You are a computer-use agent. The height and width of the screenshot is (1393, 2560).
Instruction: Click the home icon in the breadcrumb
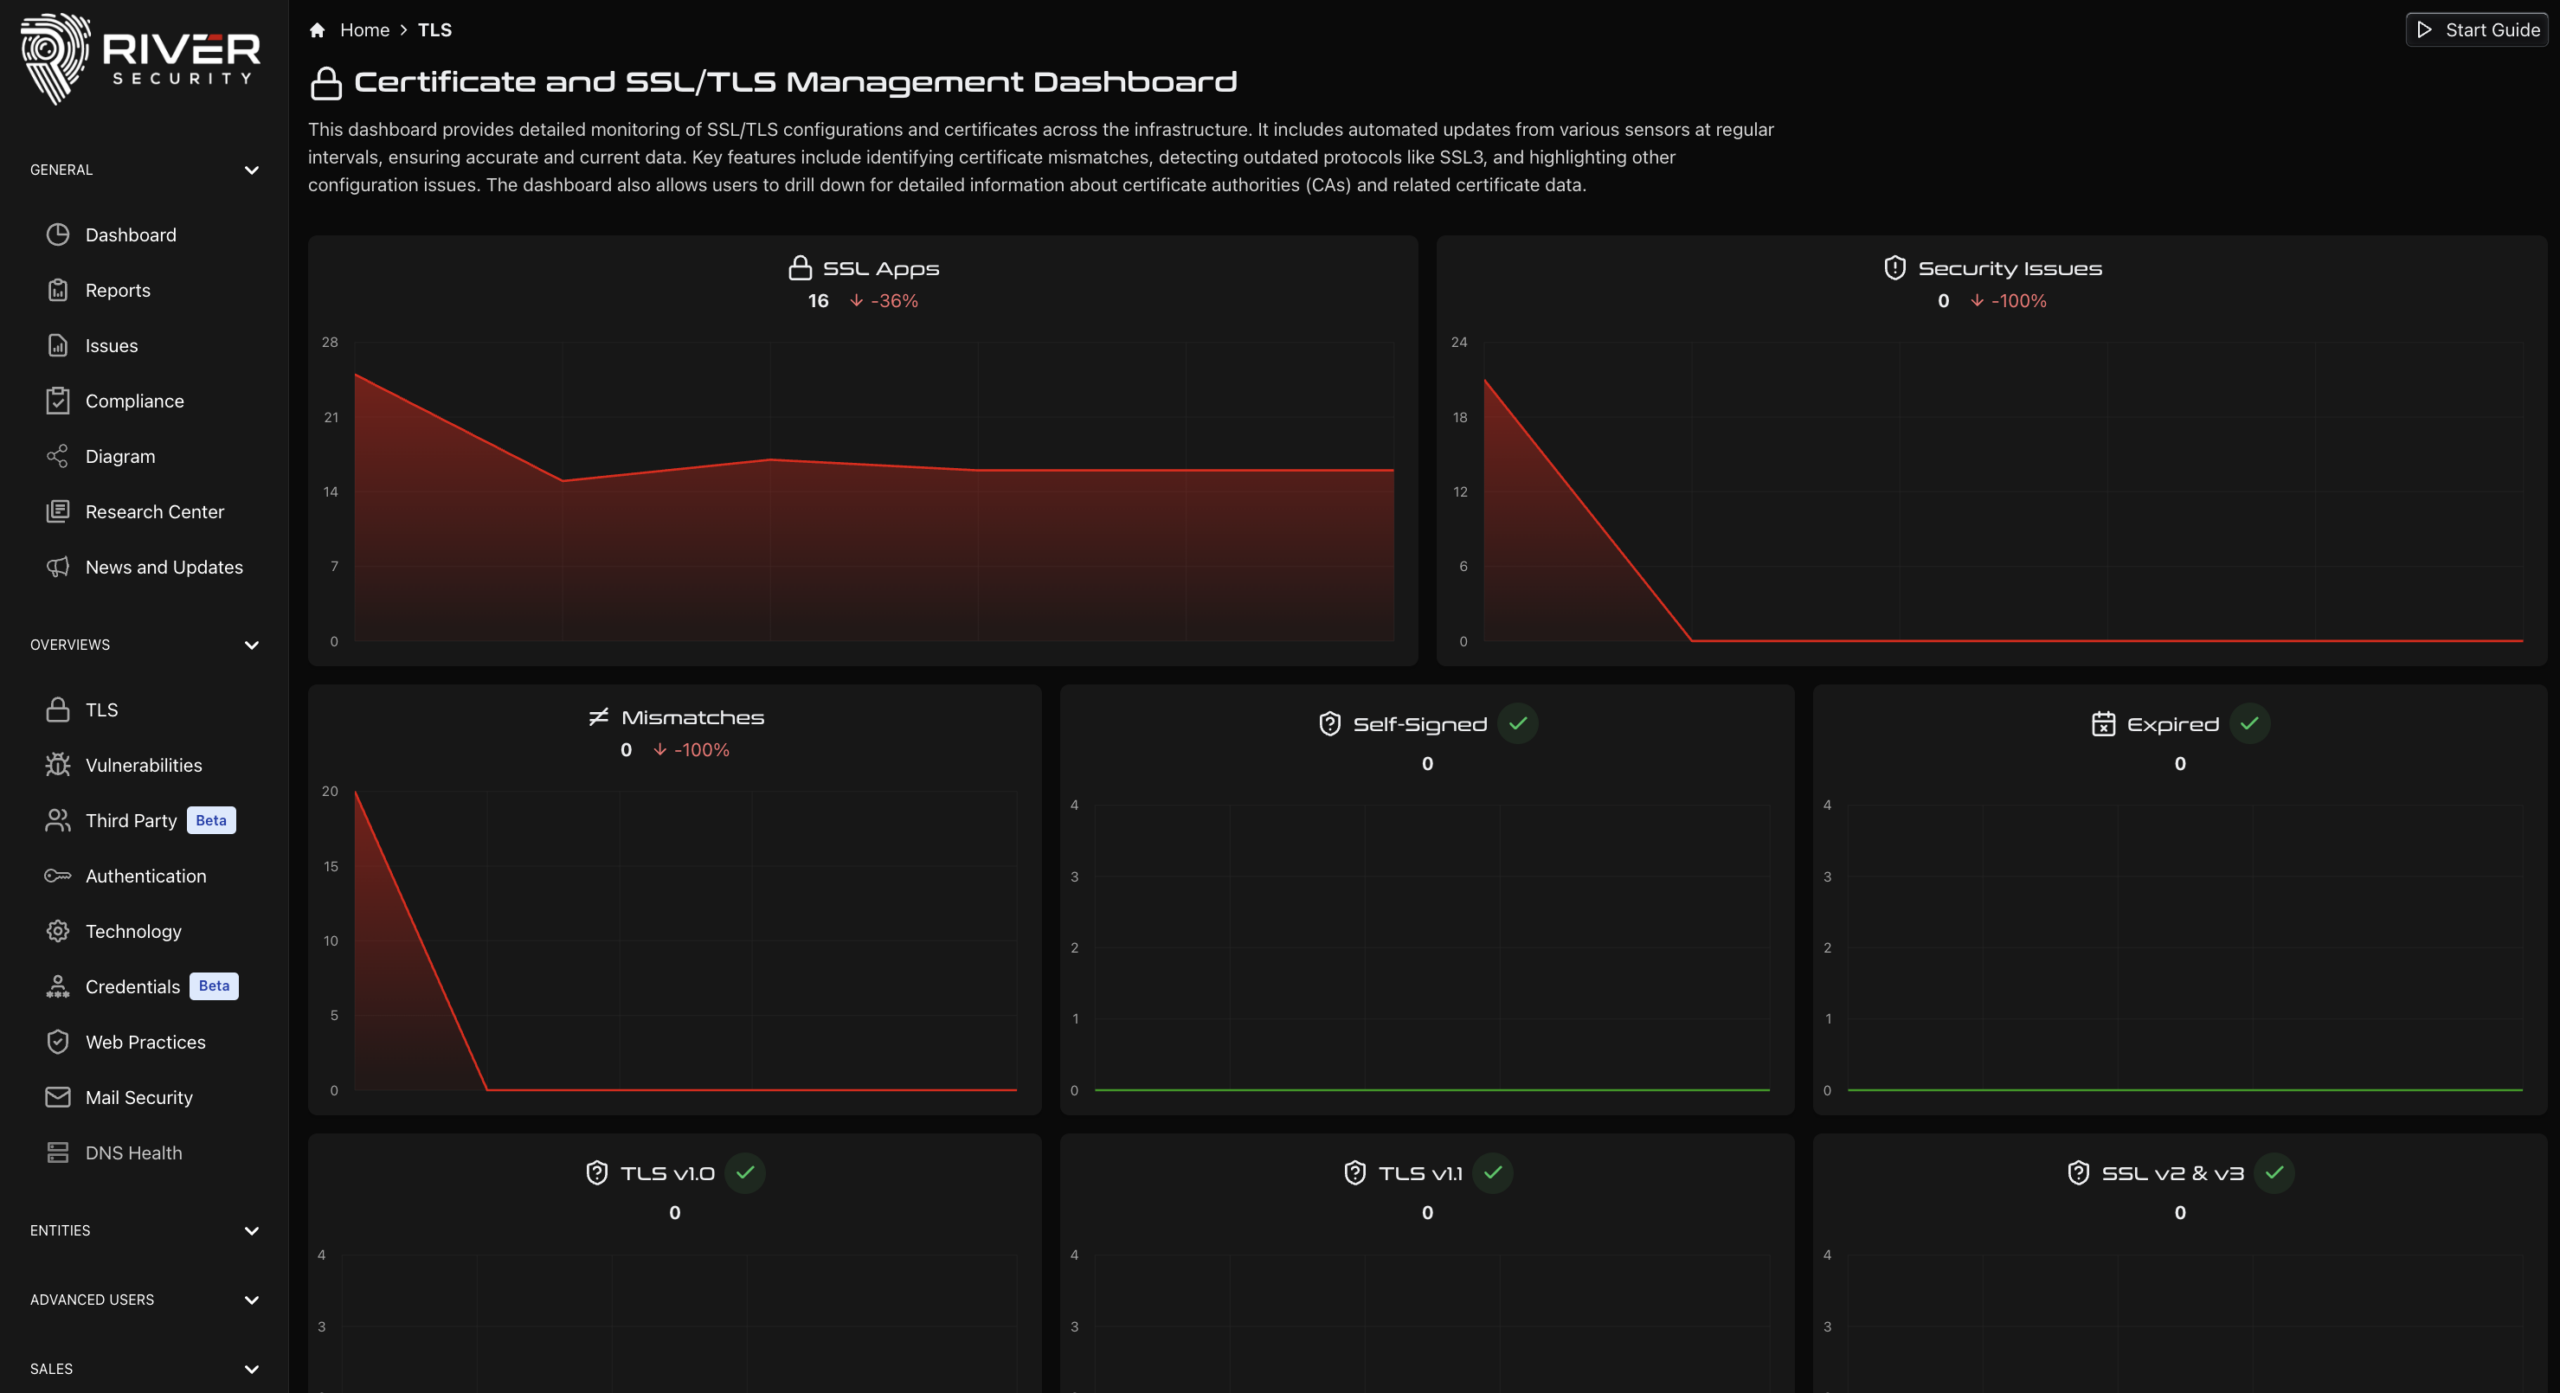(317, 30)
